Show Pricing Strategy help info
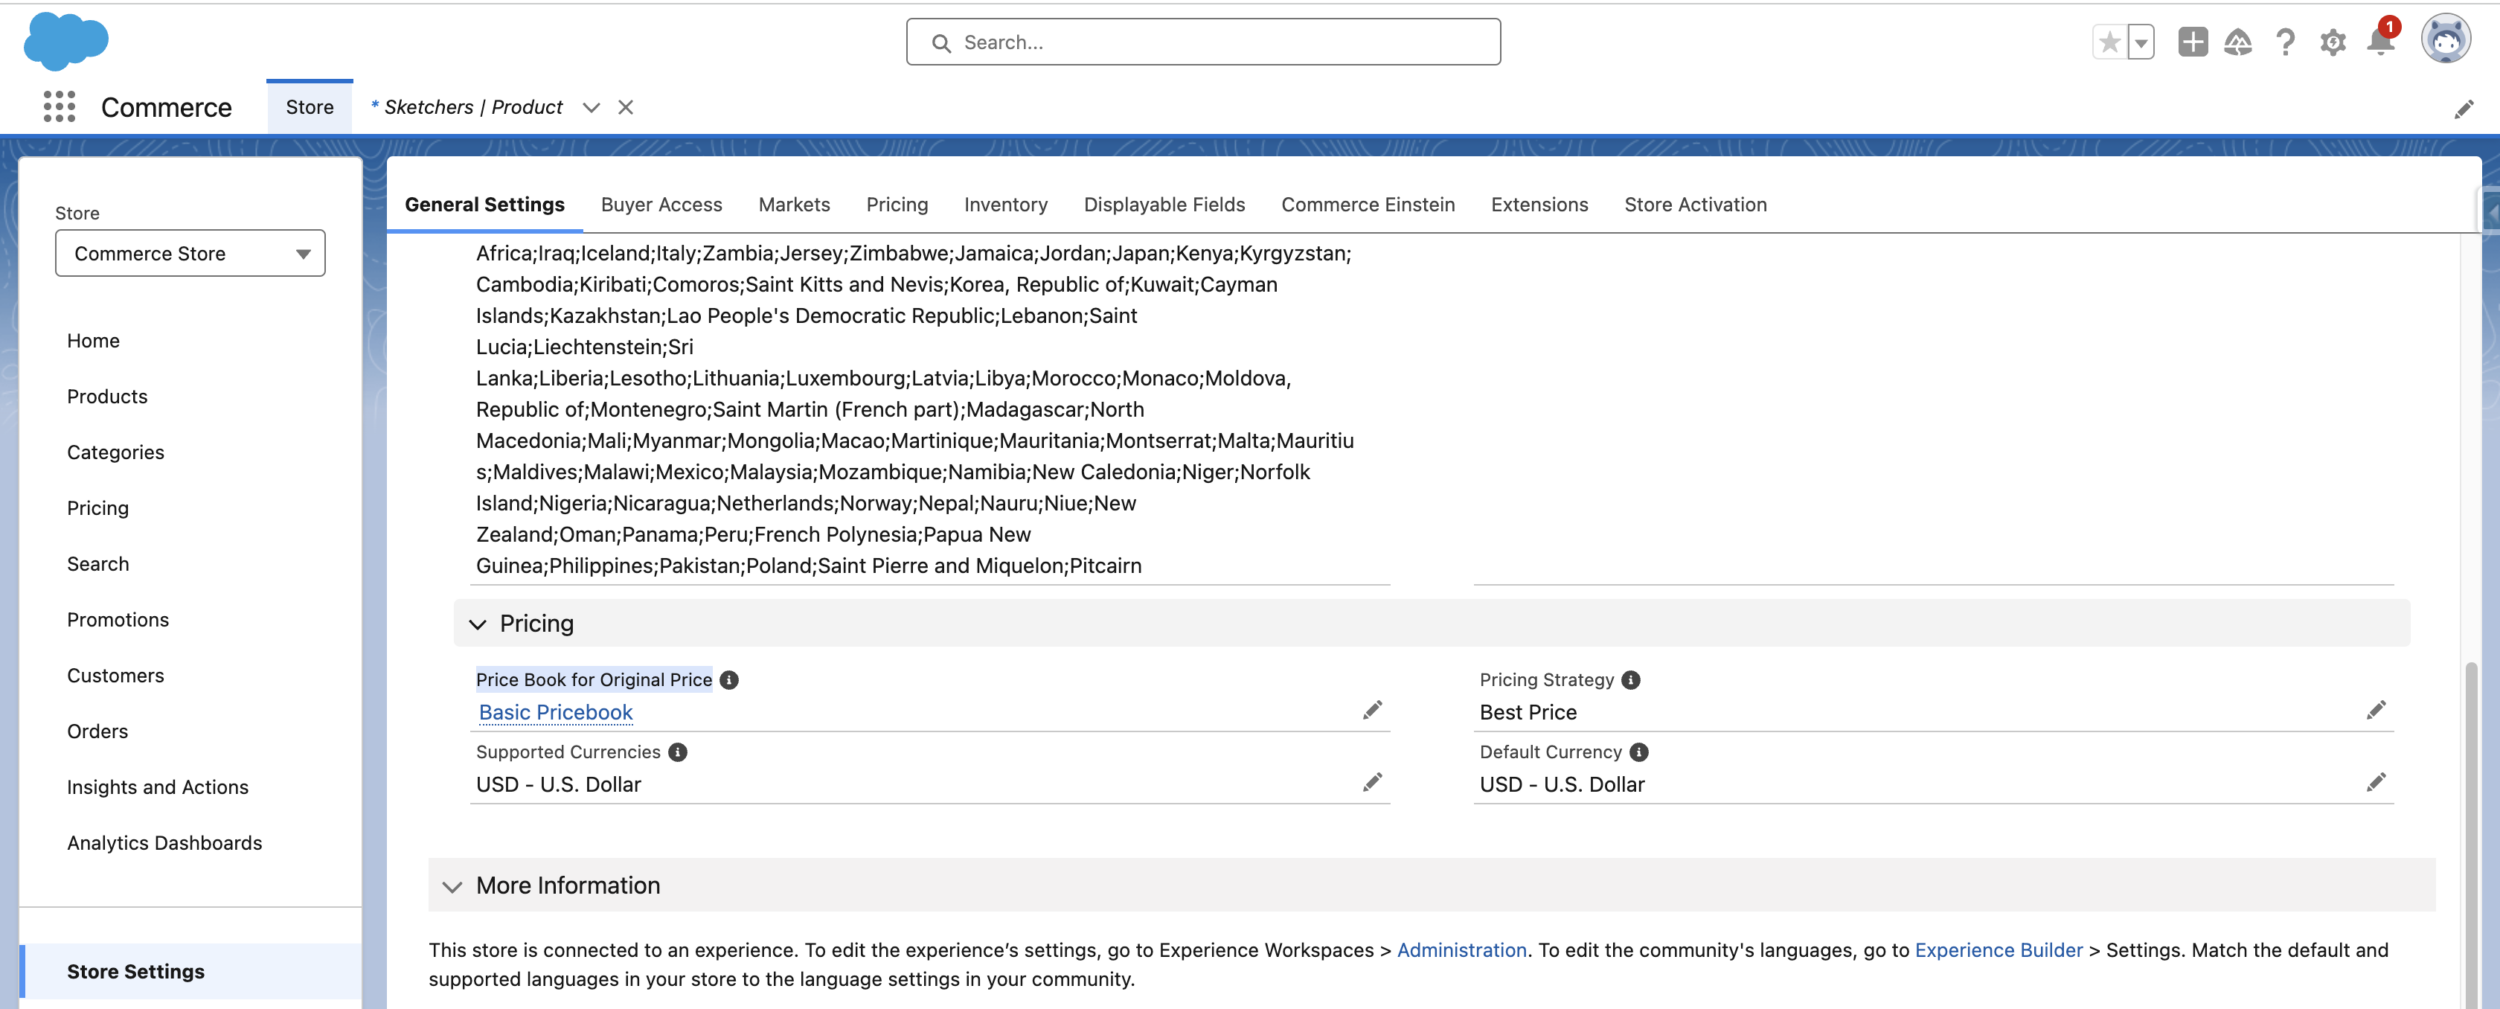This screenshot has height=1009, width=2500. 1631,680
